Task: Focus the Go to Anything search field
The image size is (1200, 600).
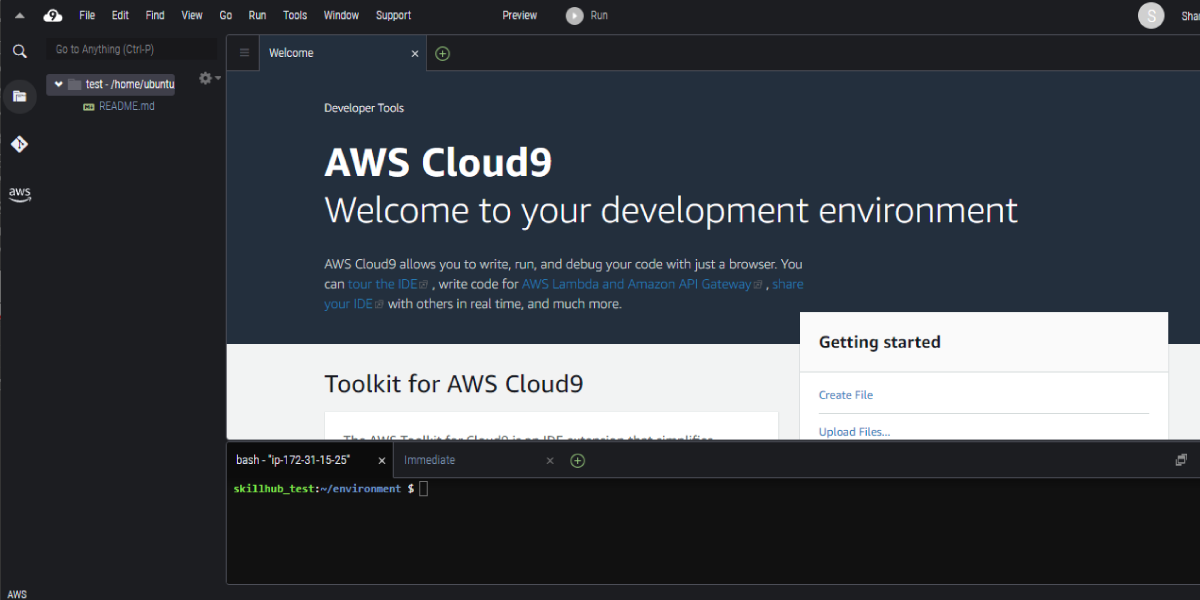Action: tap(131, 49)
